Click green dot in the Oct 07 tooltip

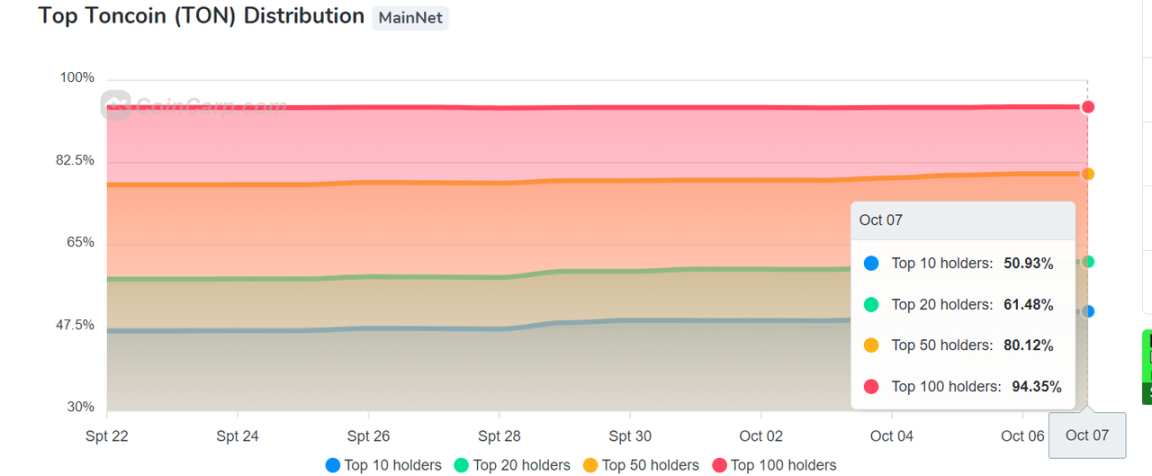[871, 305]
